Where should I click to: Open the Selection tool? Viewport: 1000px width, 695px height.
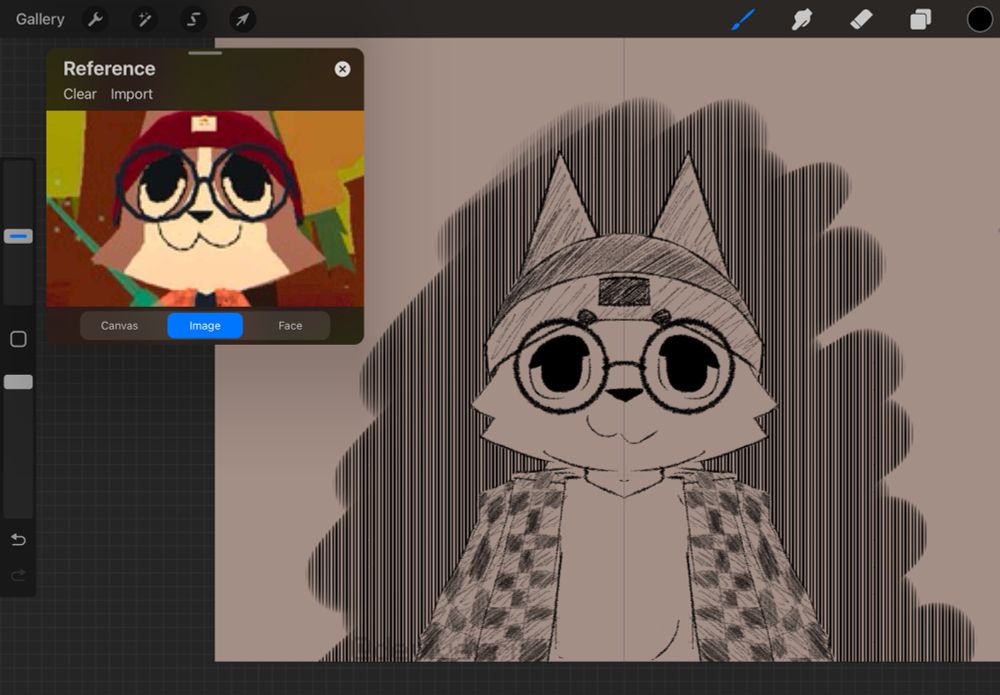tap(193, 19)
